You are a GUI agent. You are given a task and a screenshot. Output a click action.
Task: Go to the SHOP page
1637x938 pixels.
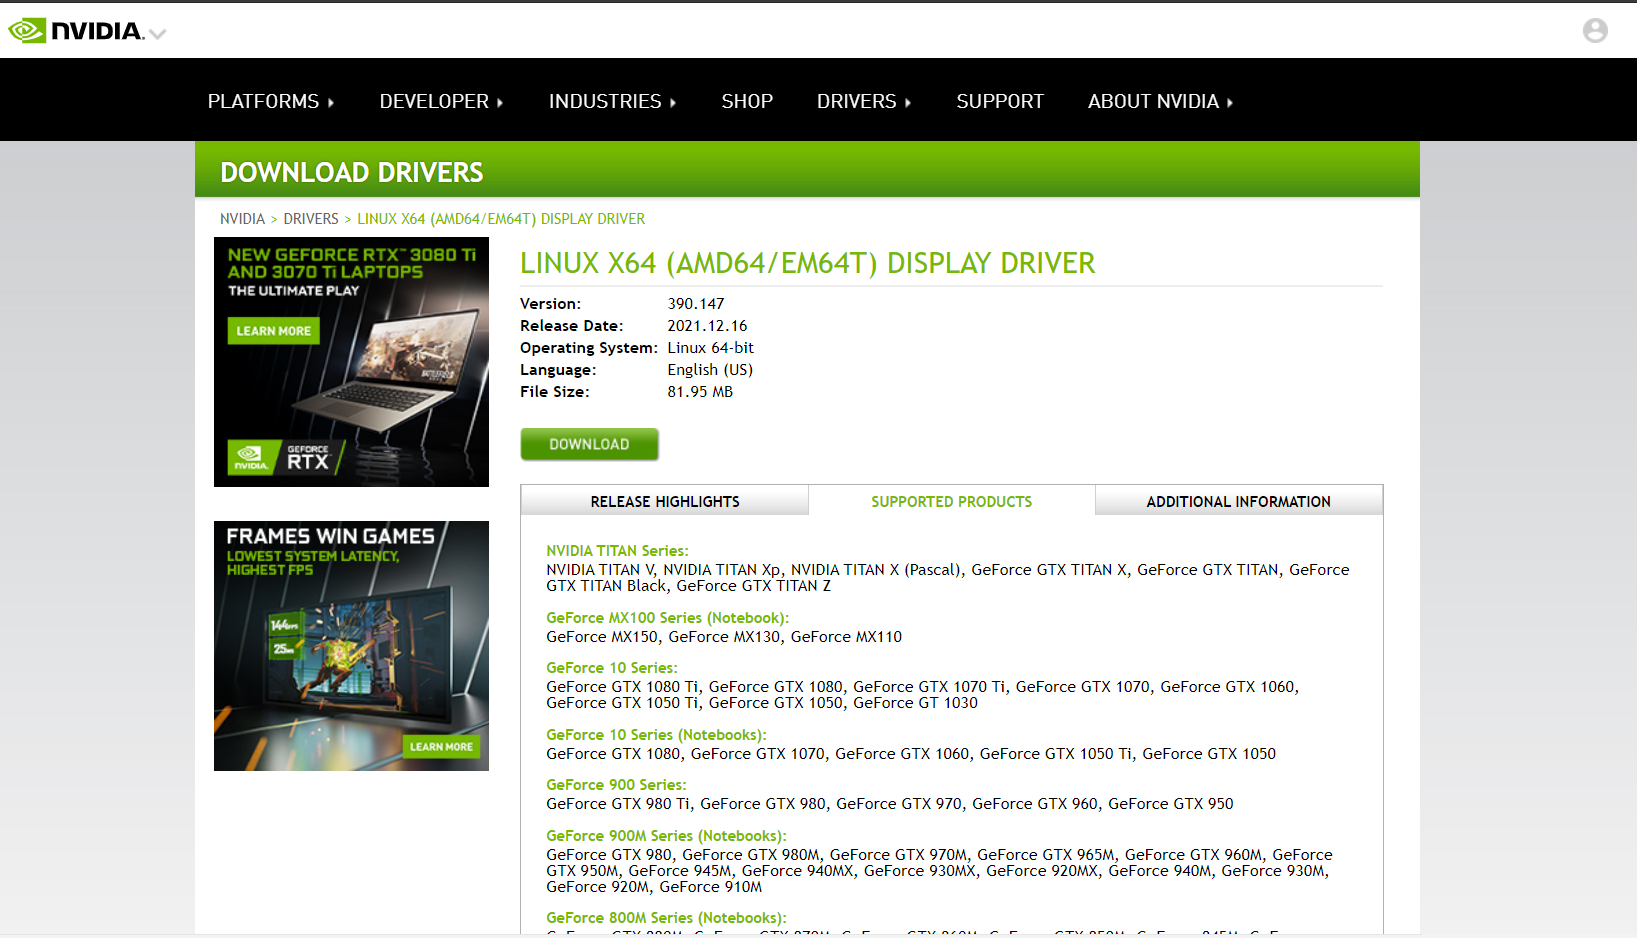coord(747,101)
